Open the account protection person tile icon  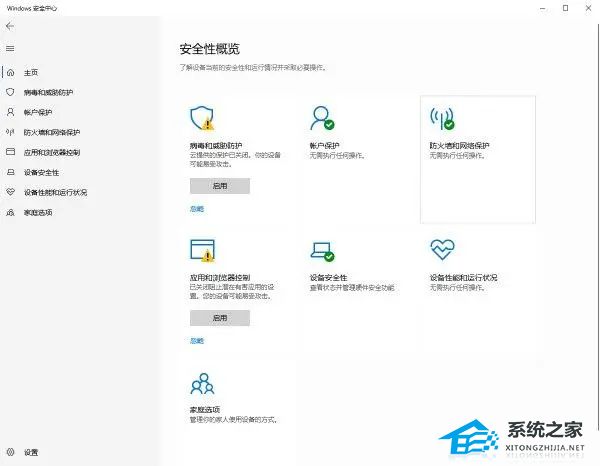(x=322, y=118)
